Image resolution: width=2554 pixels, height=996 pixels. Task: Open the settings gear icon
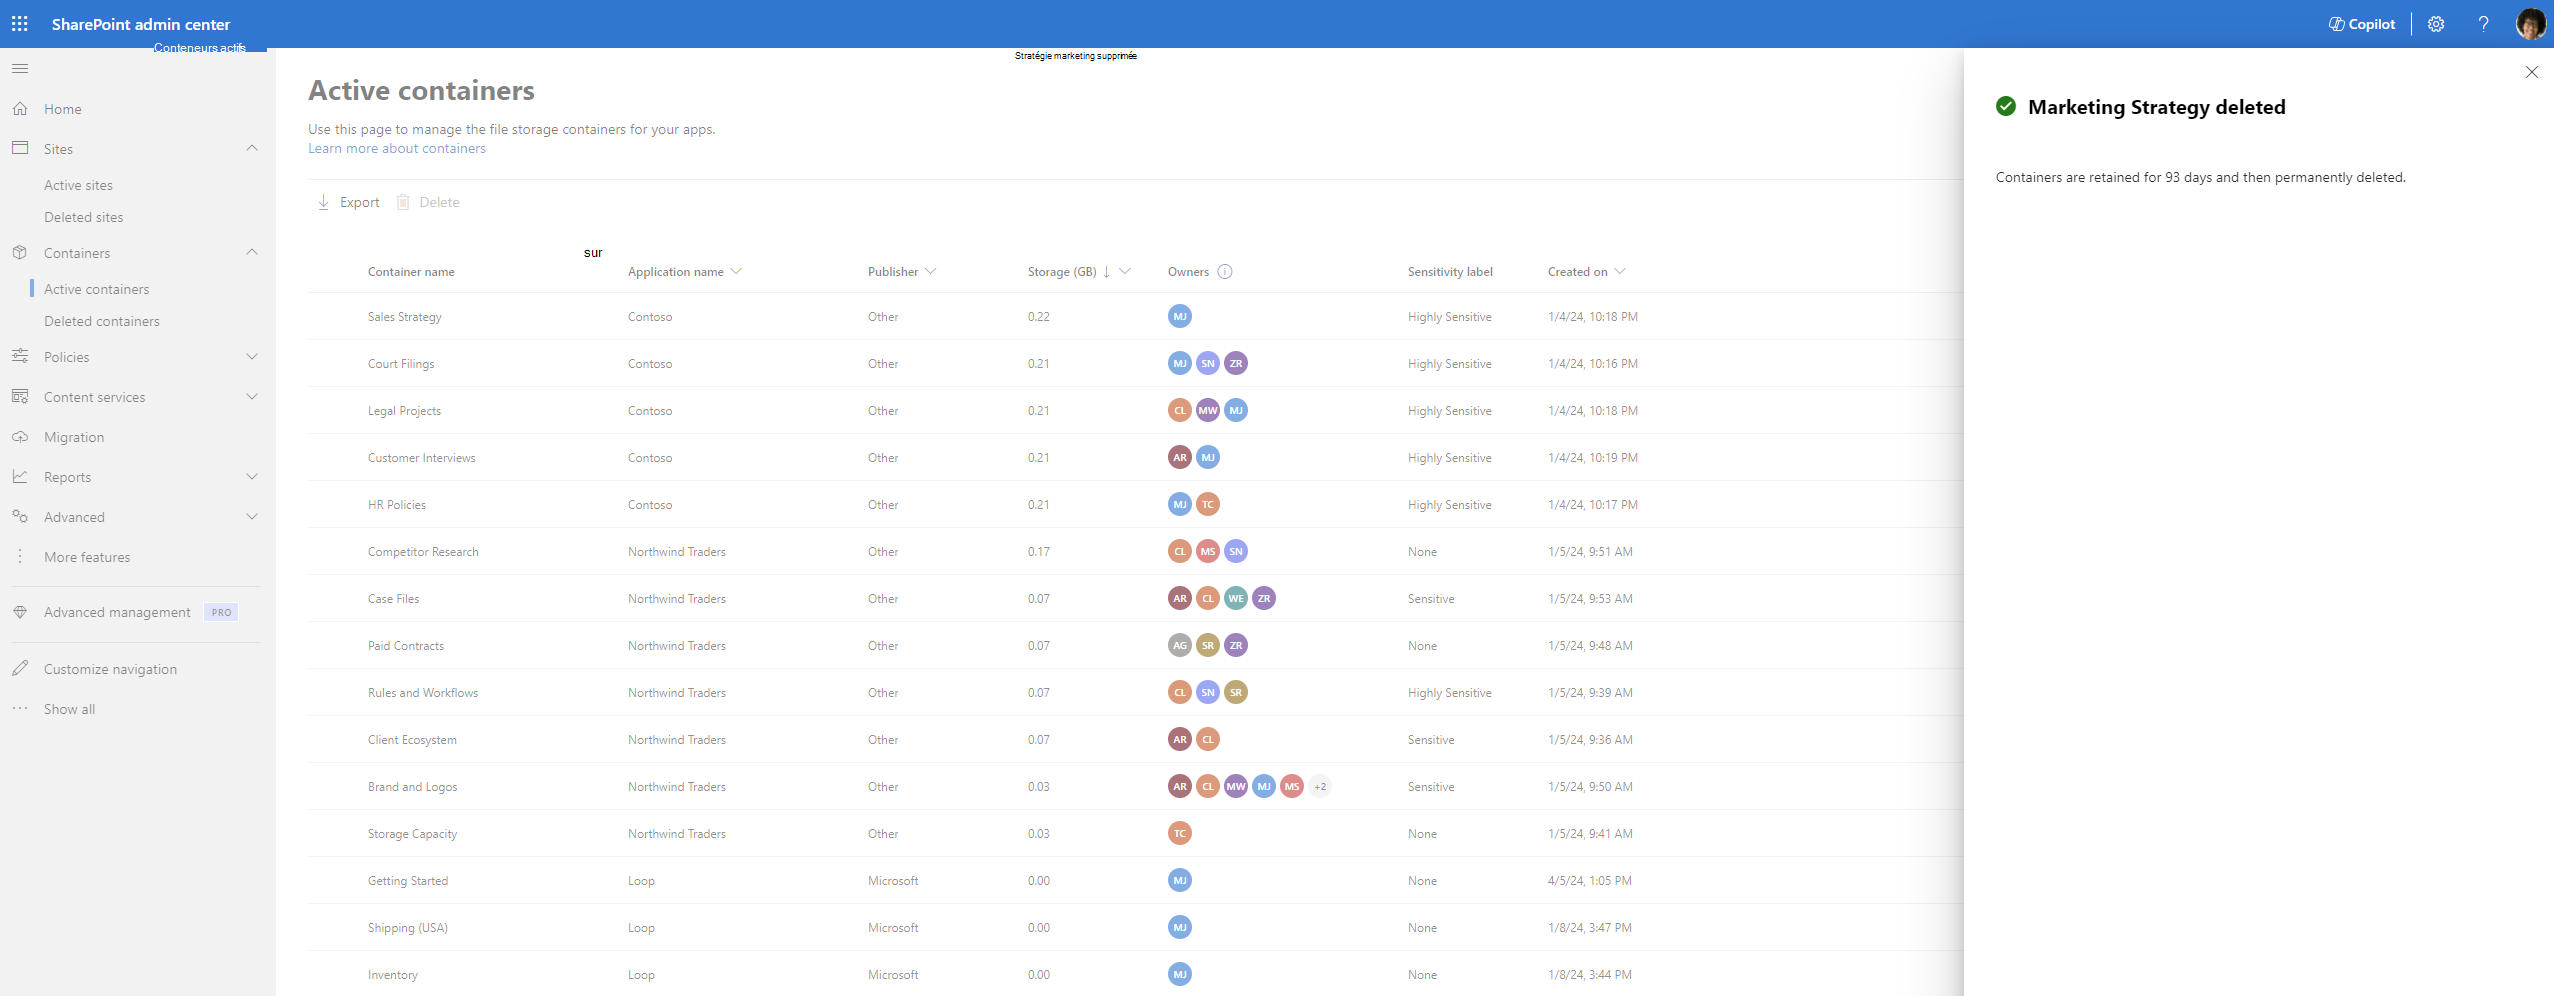pyautogui.click(x=2436, y=24)
